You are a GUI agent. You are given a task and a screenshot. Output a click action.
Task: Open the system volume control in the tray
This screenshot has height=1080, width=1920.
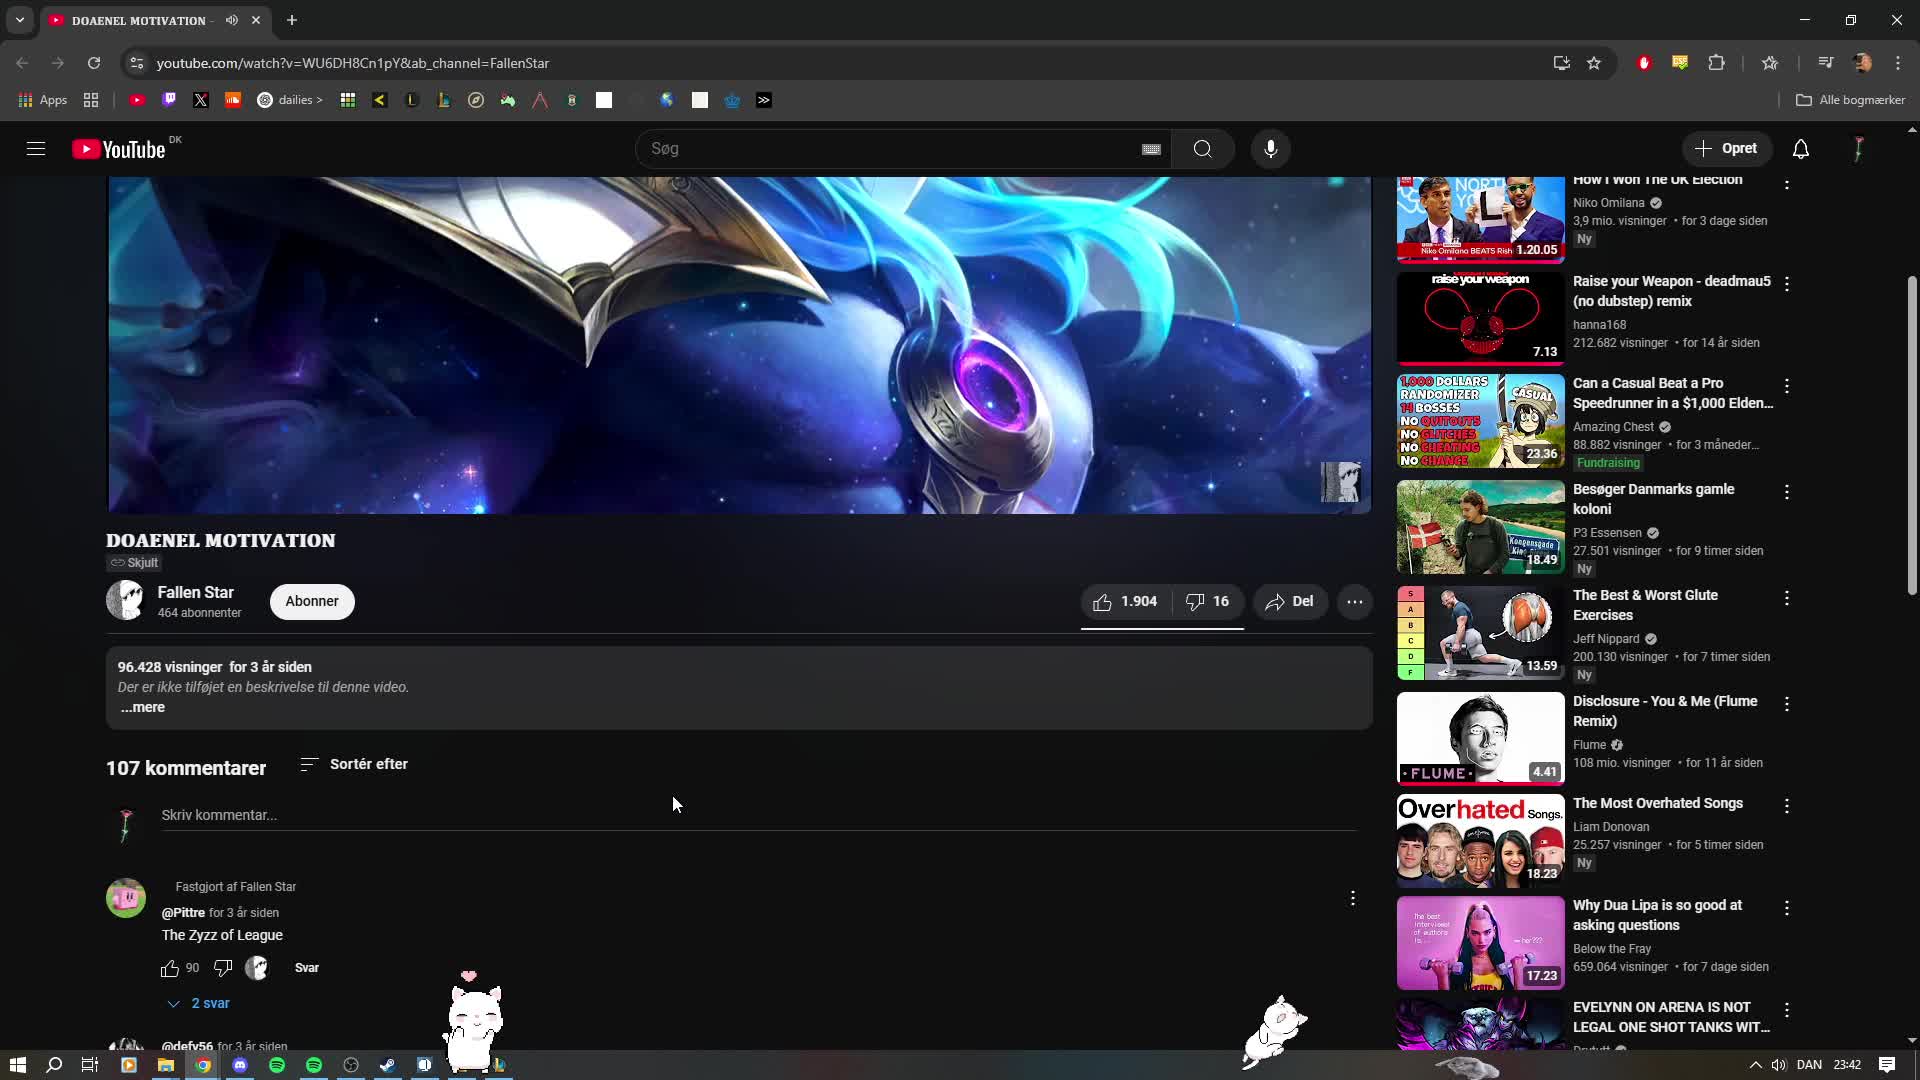click(x=1779, y=1065)
